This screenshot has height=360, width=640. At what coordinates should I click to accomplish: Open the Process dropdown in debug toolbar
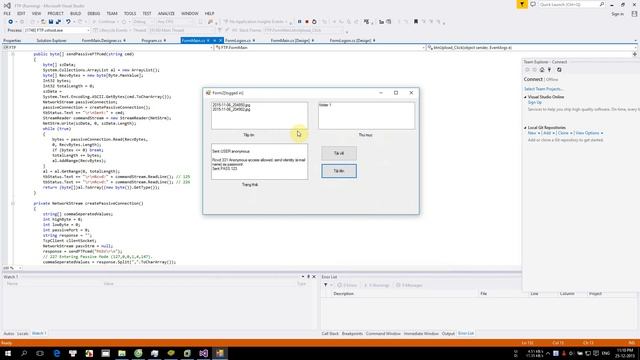pyautogui.click(x=57, y=30)
